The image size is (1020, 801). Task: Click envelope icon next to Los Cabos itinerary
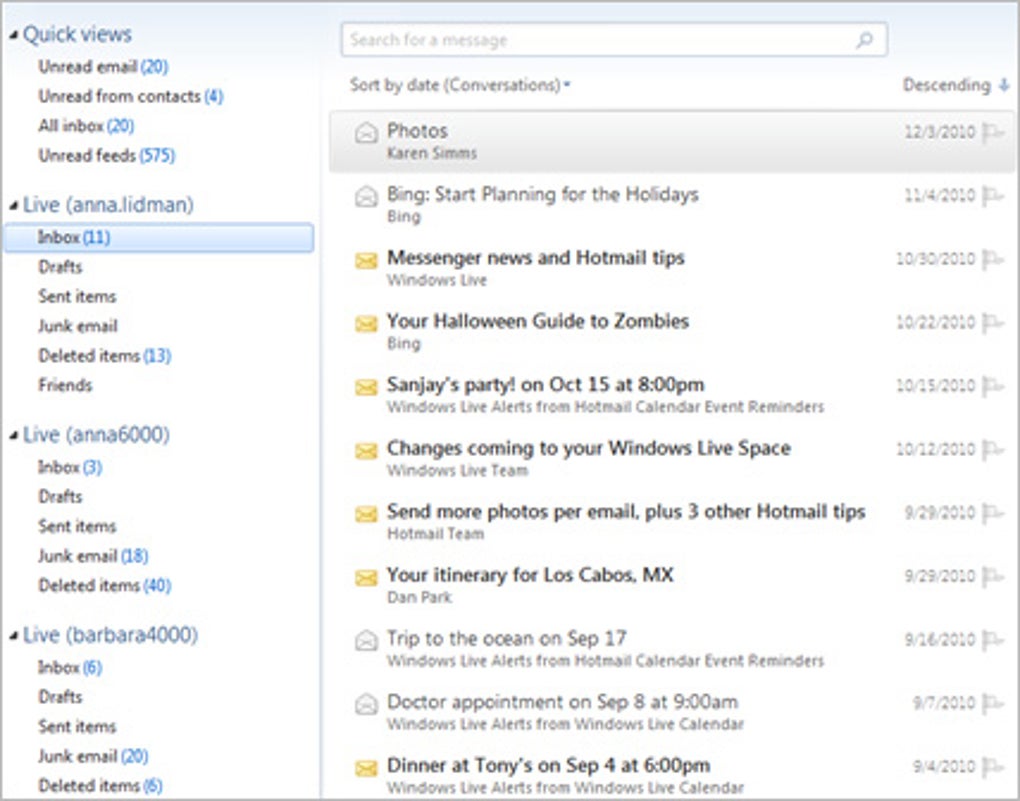click(x=366, y=578)
